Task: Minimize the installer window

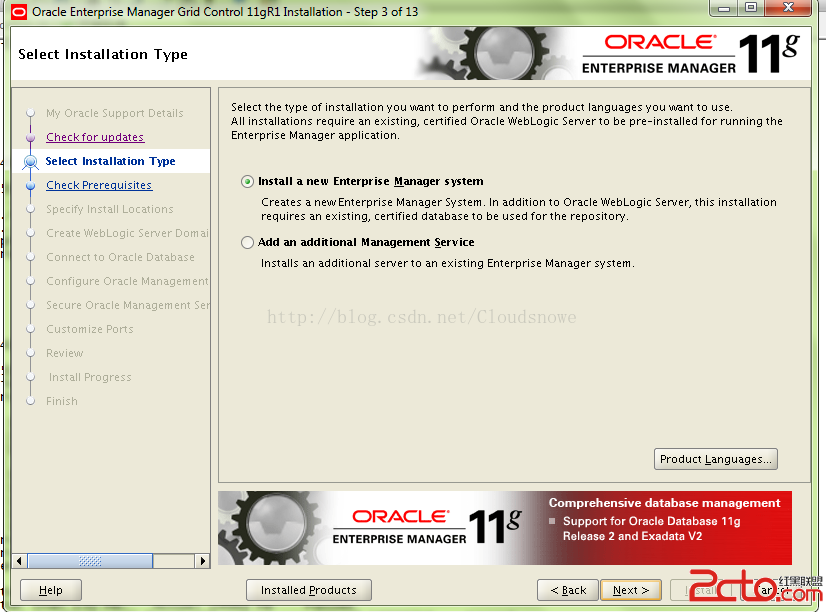Action: coord(724,8)
